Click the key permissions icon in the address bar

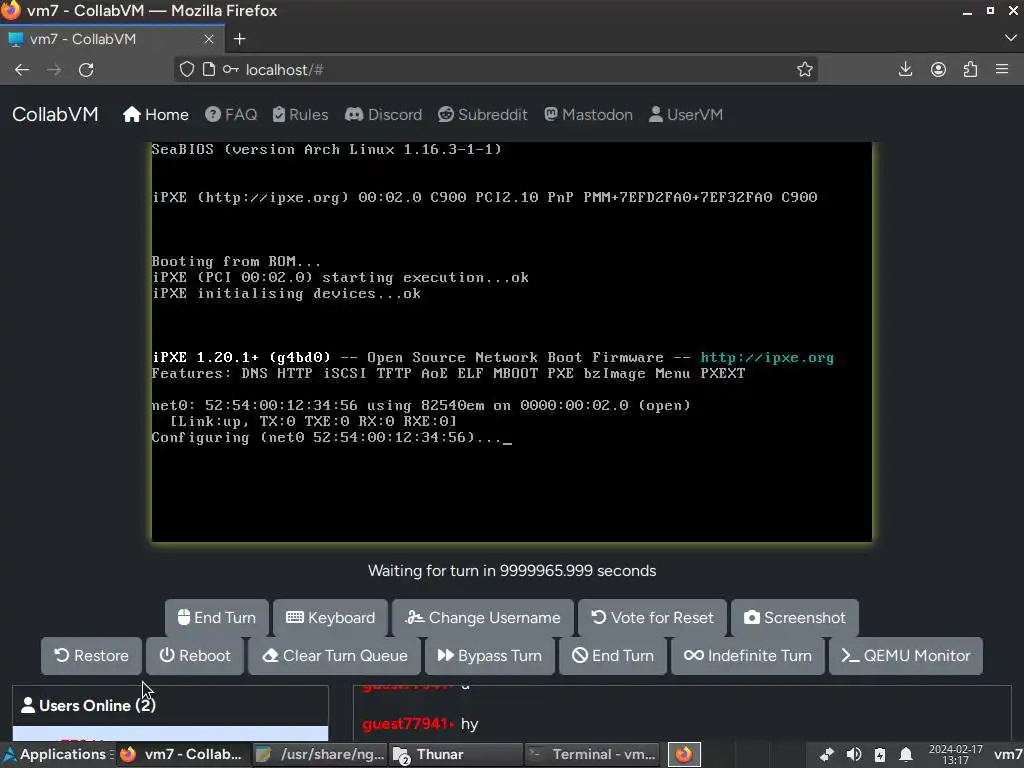[231, 69]
